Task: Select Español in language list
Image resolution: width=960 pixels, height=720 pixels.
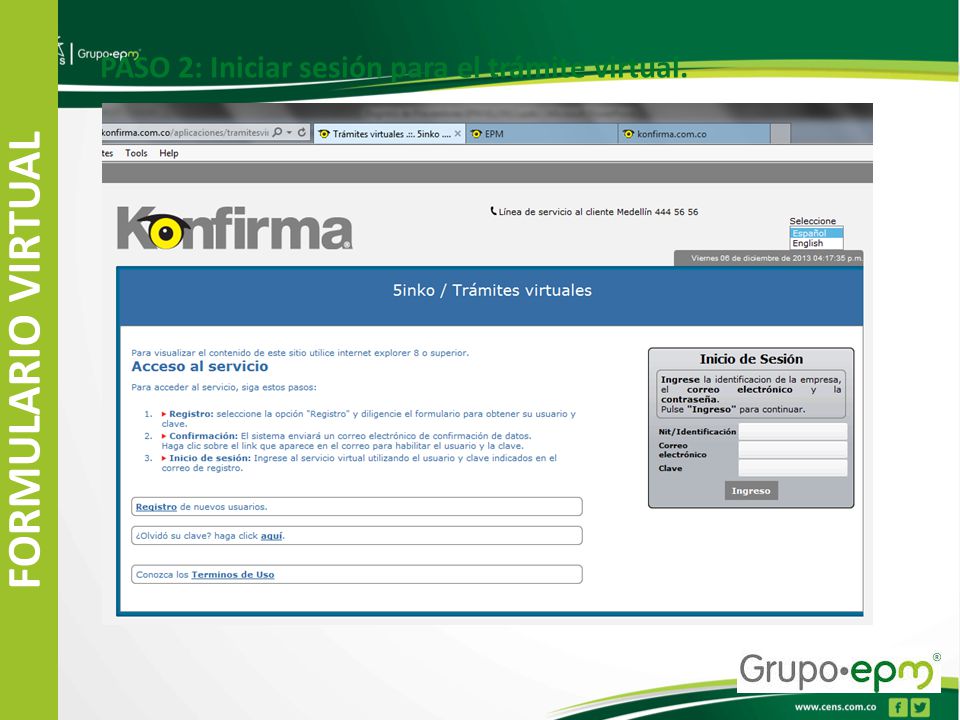Action: click(816, 233)
